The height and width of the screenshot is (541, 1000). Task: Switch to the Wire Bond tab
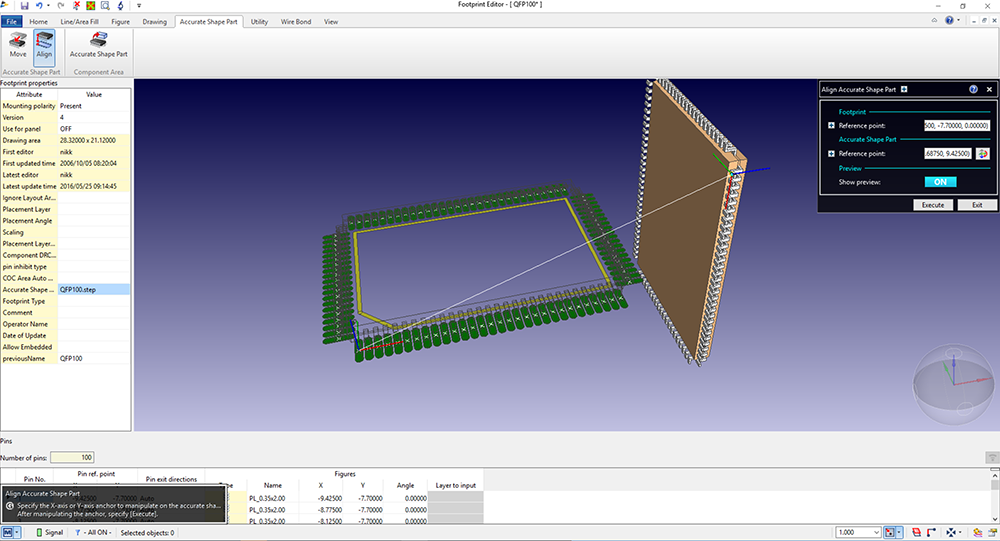pos(295,21)
